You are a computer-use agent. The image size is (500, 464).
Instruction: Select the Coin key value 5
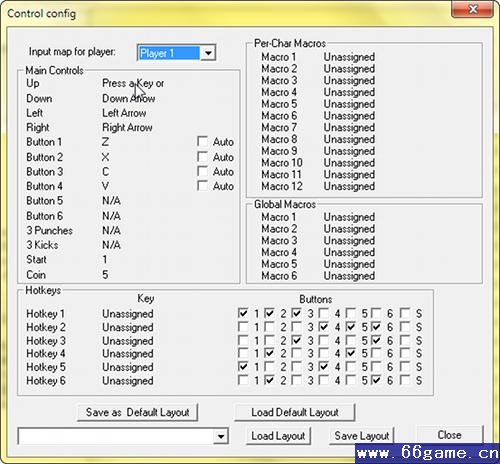[105, 275]
